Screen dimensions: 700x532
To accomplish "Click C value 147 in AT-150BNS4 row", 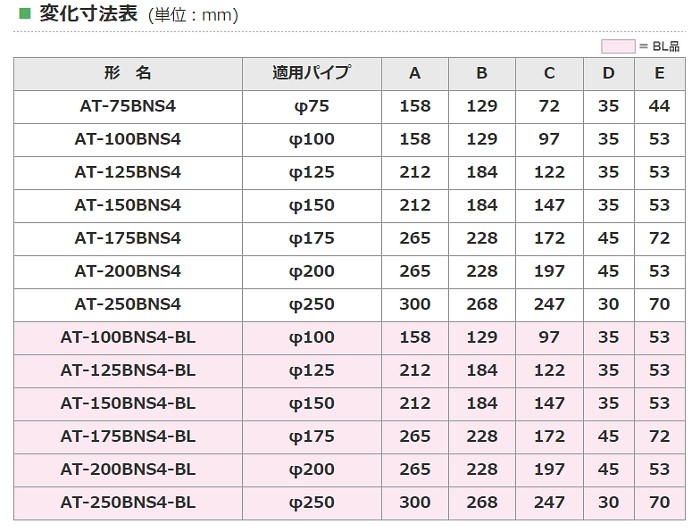I will point(550,205).
